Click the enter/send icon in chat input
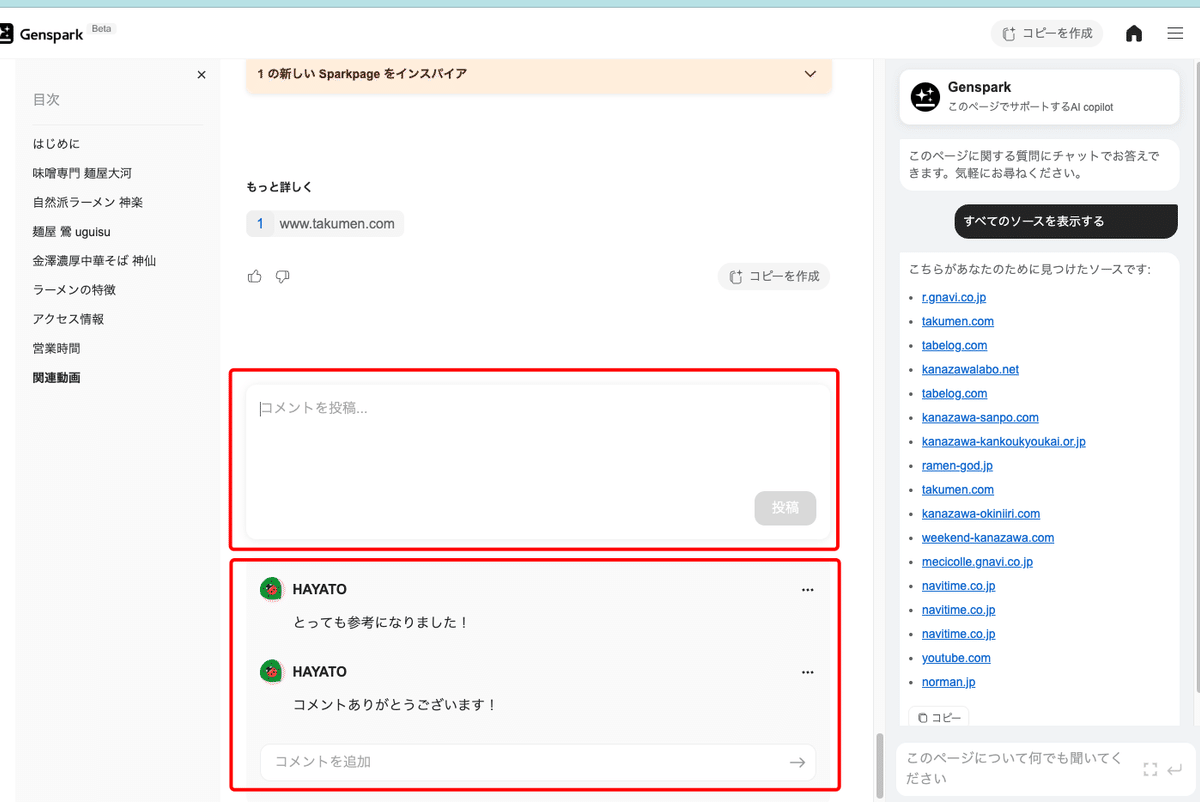This screenshot has height=802, width=1200. (1175, 769)
